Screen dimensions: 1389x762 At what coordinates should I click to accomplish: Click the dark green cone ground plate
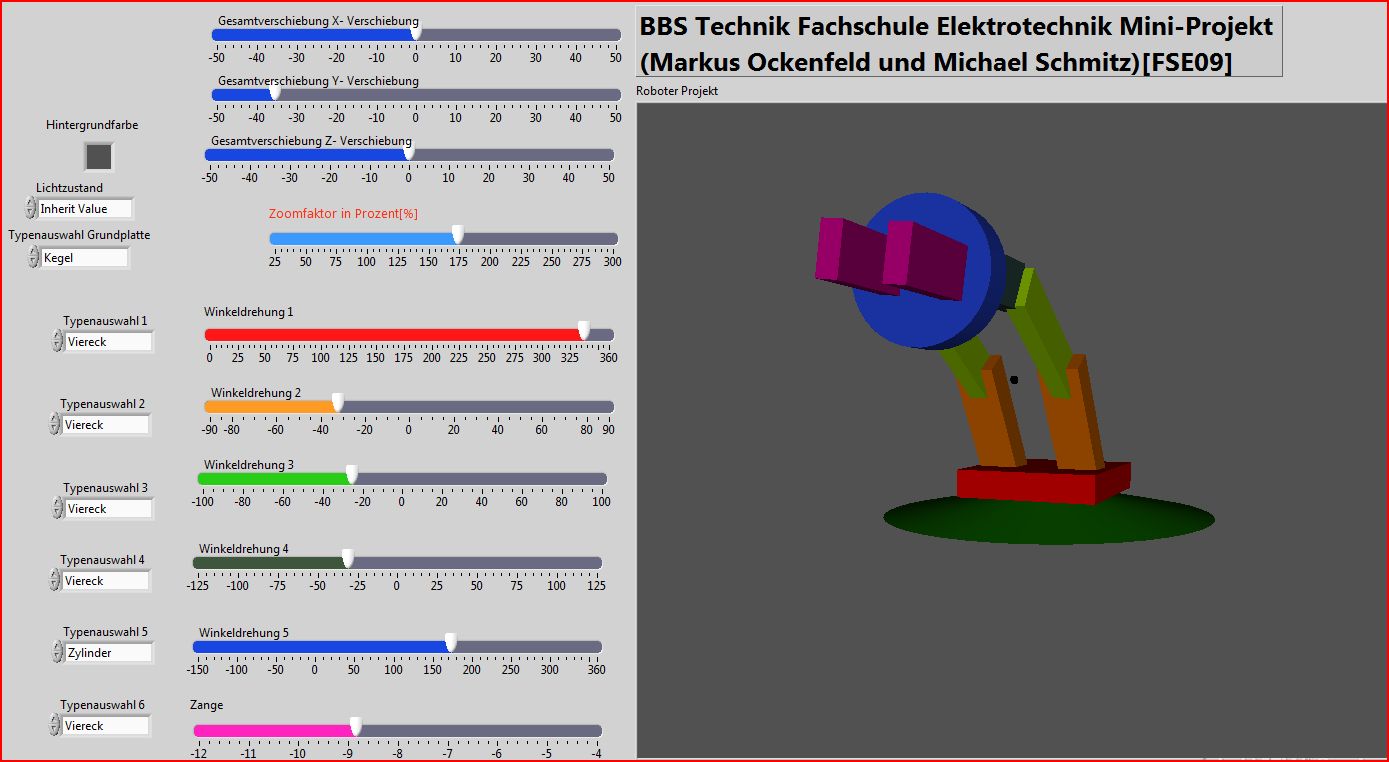pos(1049,520)
